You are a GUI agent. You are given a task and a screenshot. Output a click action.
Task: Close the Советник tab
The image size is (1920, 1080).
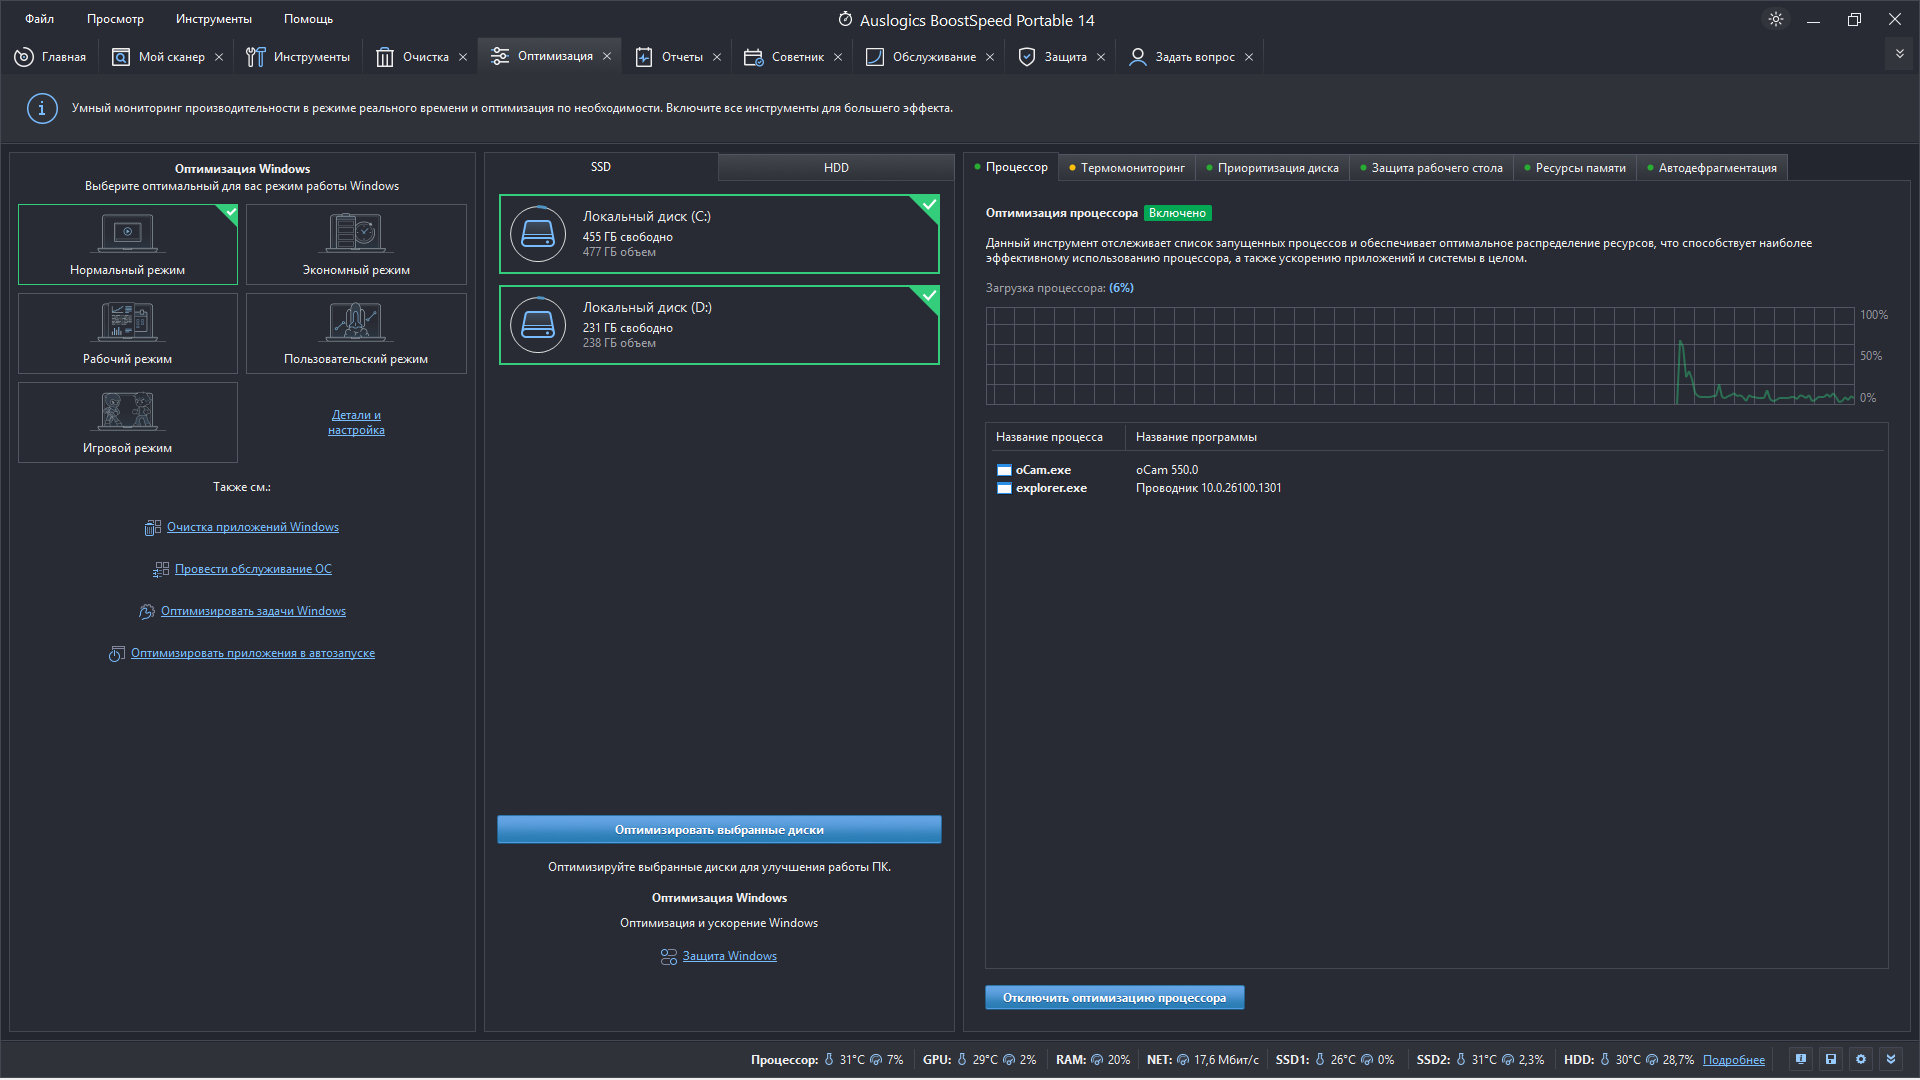pyautogui.click(x=838, y=57)
